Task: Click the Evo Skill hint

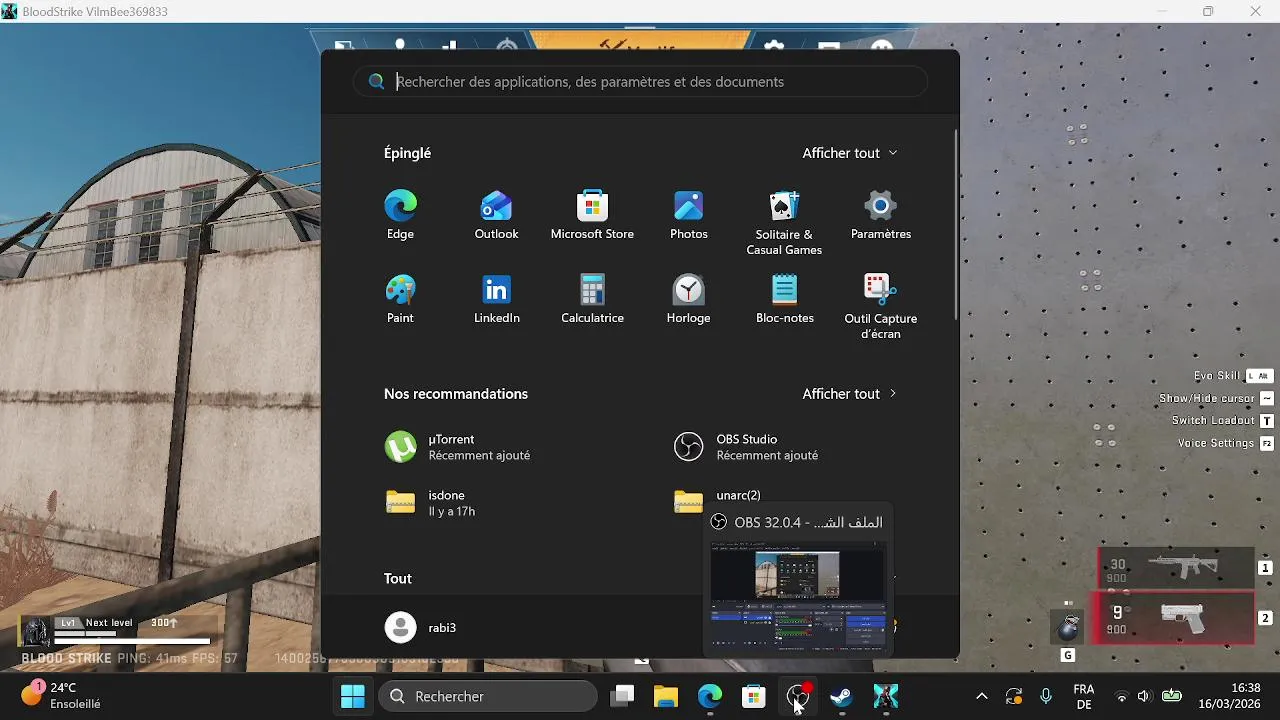Action: 1233,376
